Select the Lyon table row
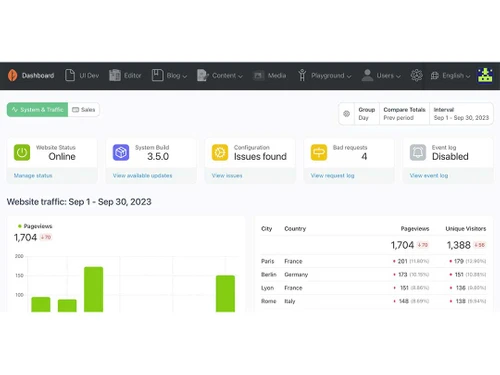Screen dimensions: 500x375 click(x=373, y=288)
